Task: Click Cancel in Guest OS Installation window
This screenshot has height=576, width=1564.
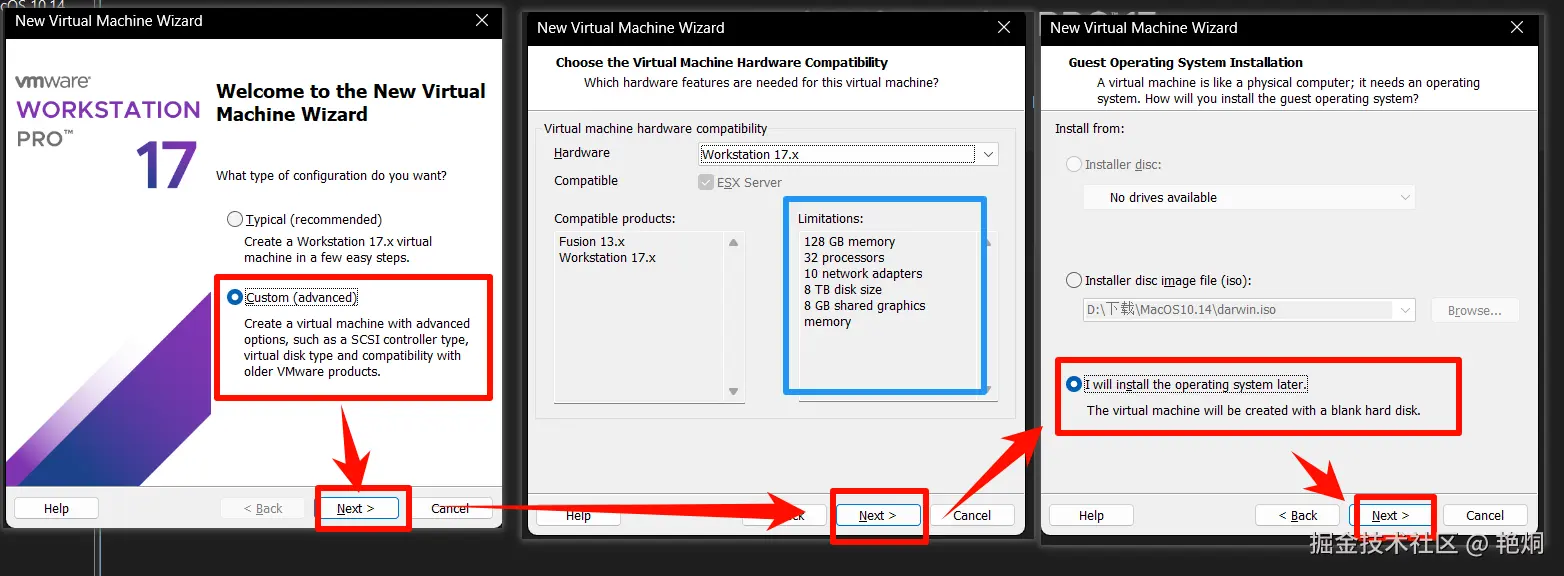Action: coord(1485,515)
